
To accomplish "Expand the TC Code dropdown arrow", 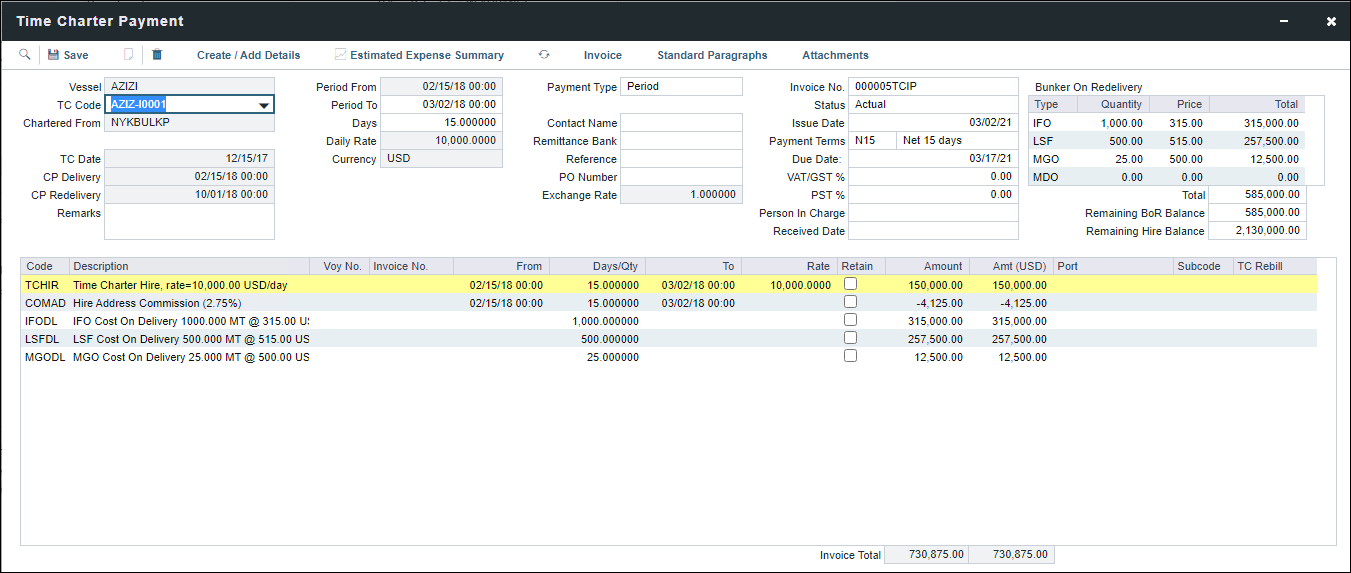I will tap(264, 105).
